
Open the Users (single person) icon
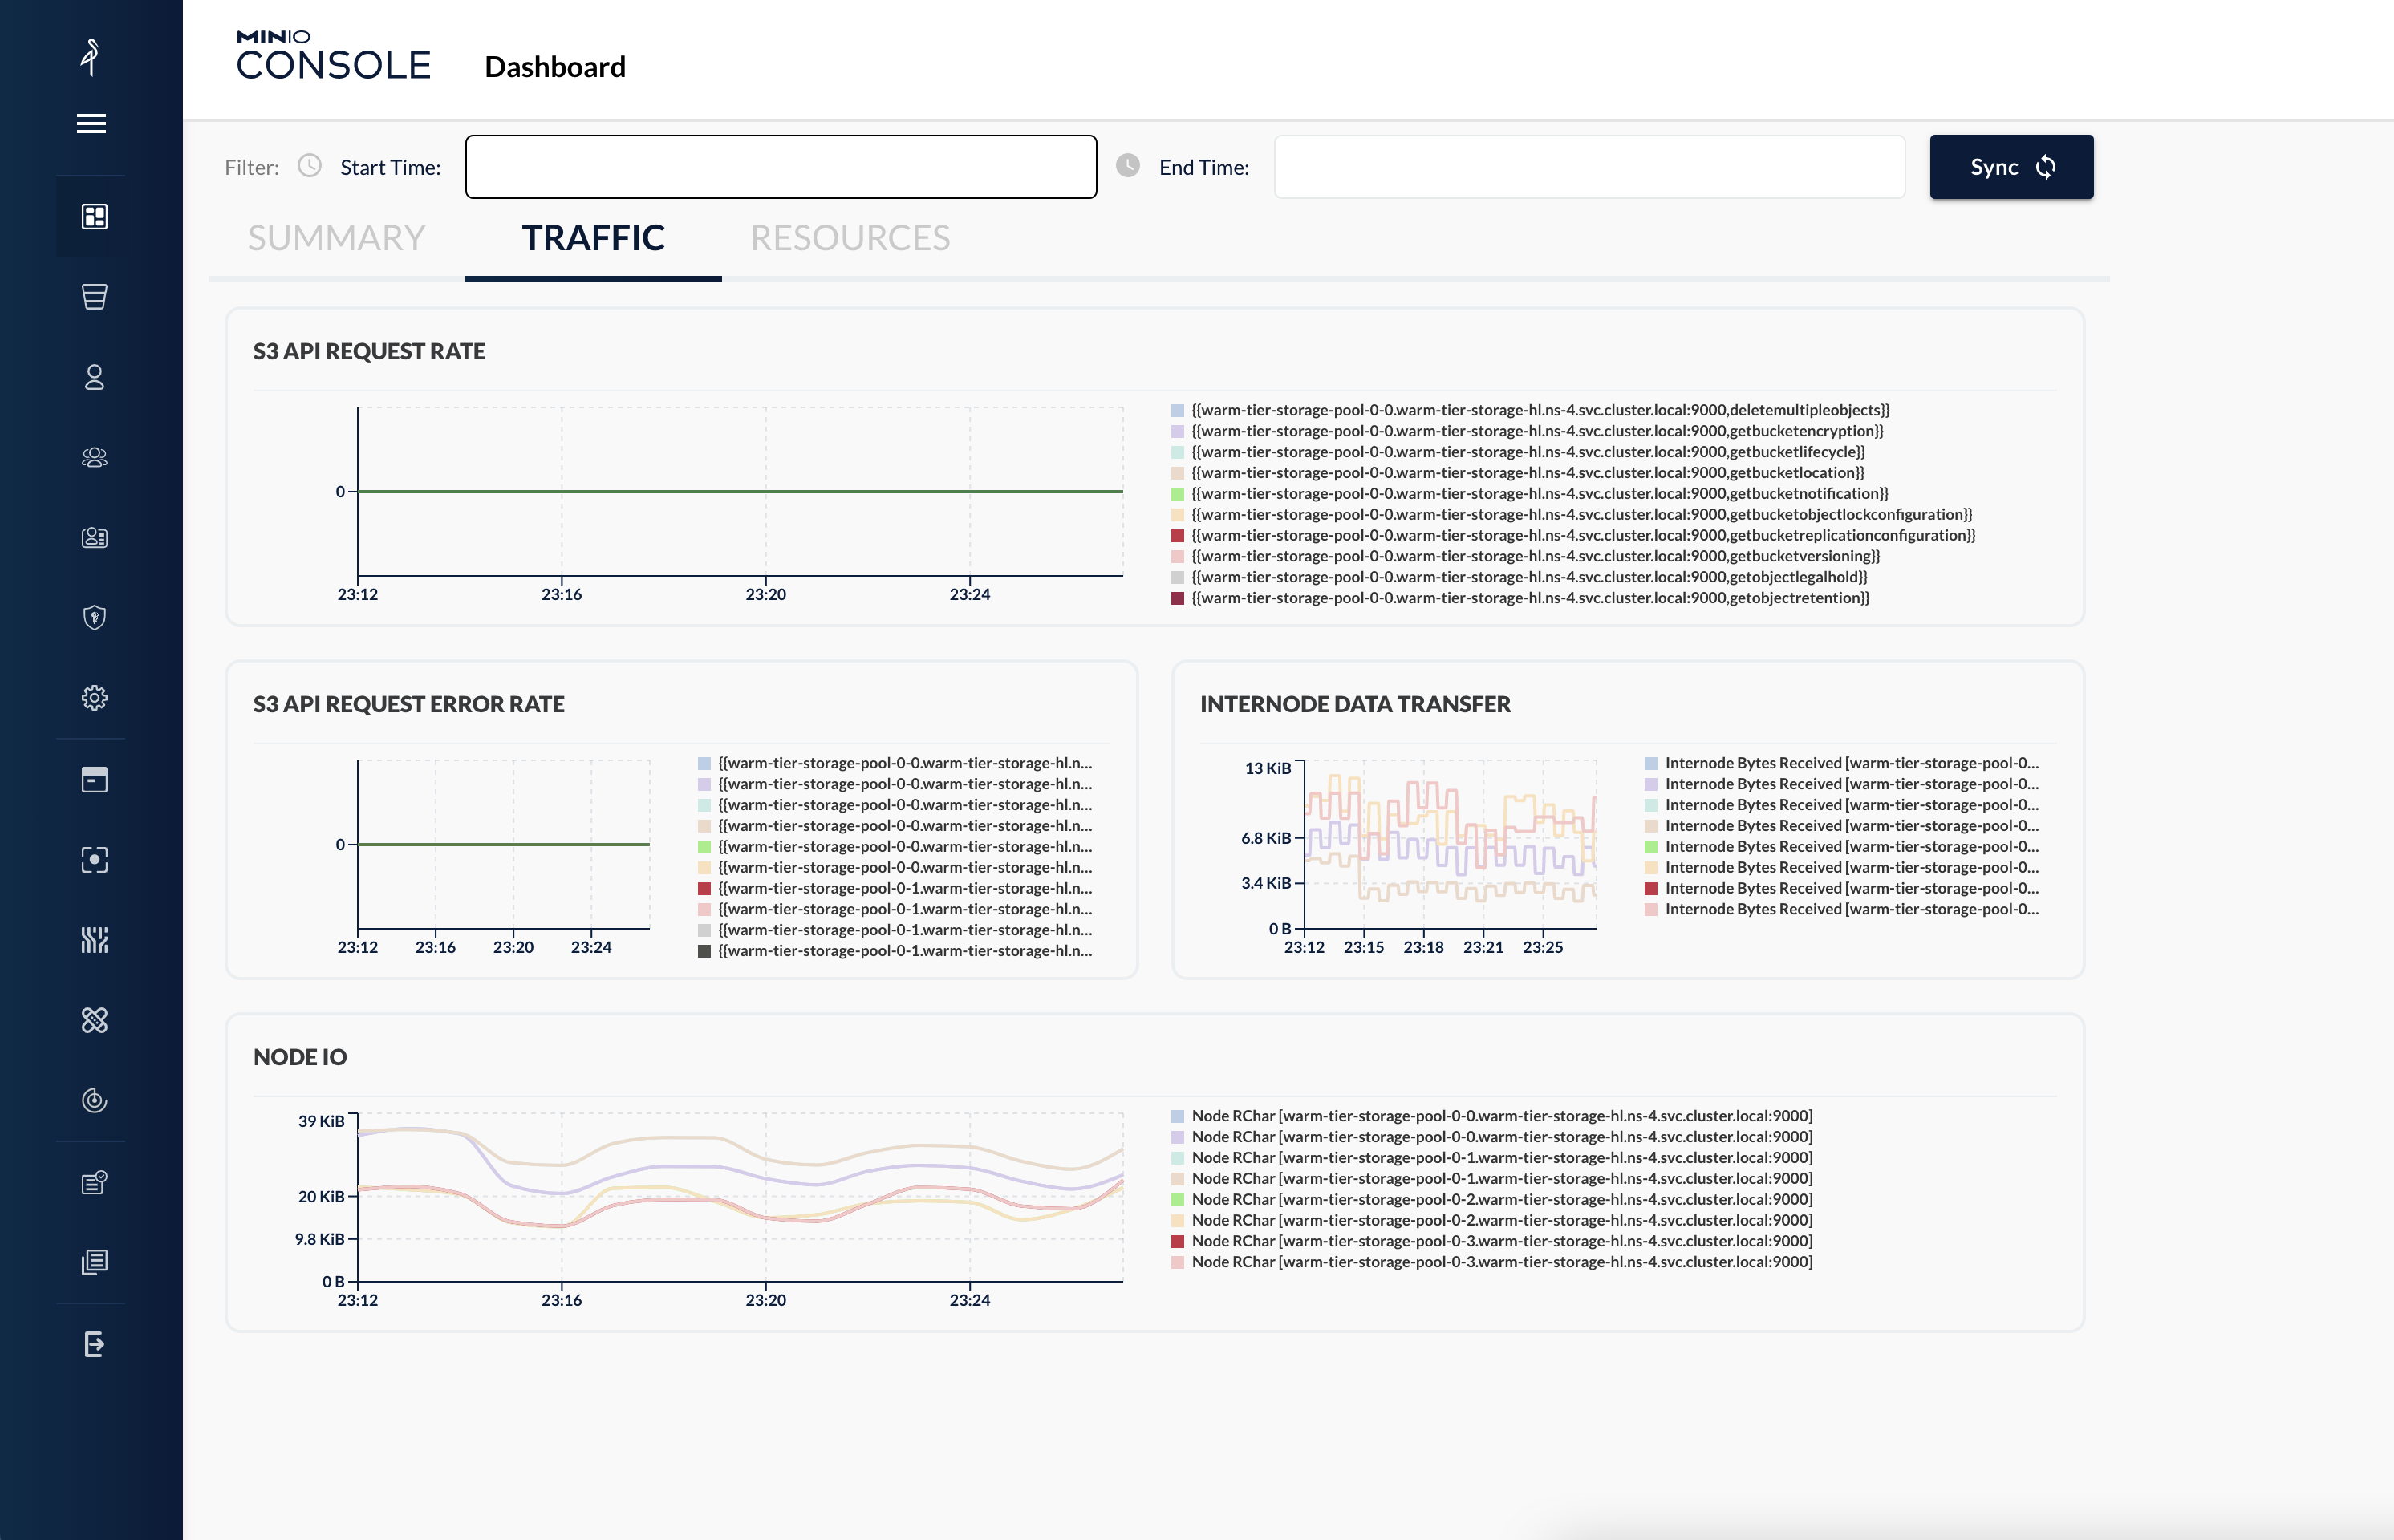[x=94, y=377]
